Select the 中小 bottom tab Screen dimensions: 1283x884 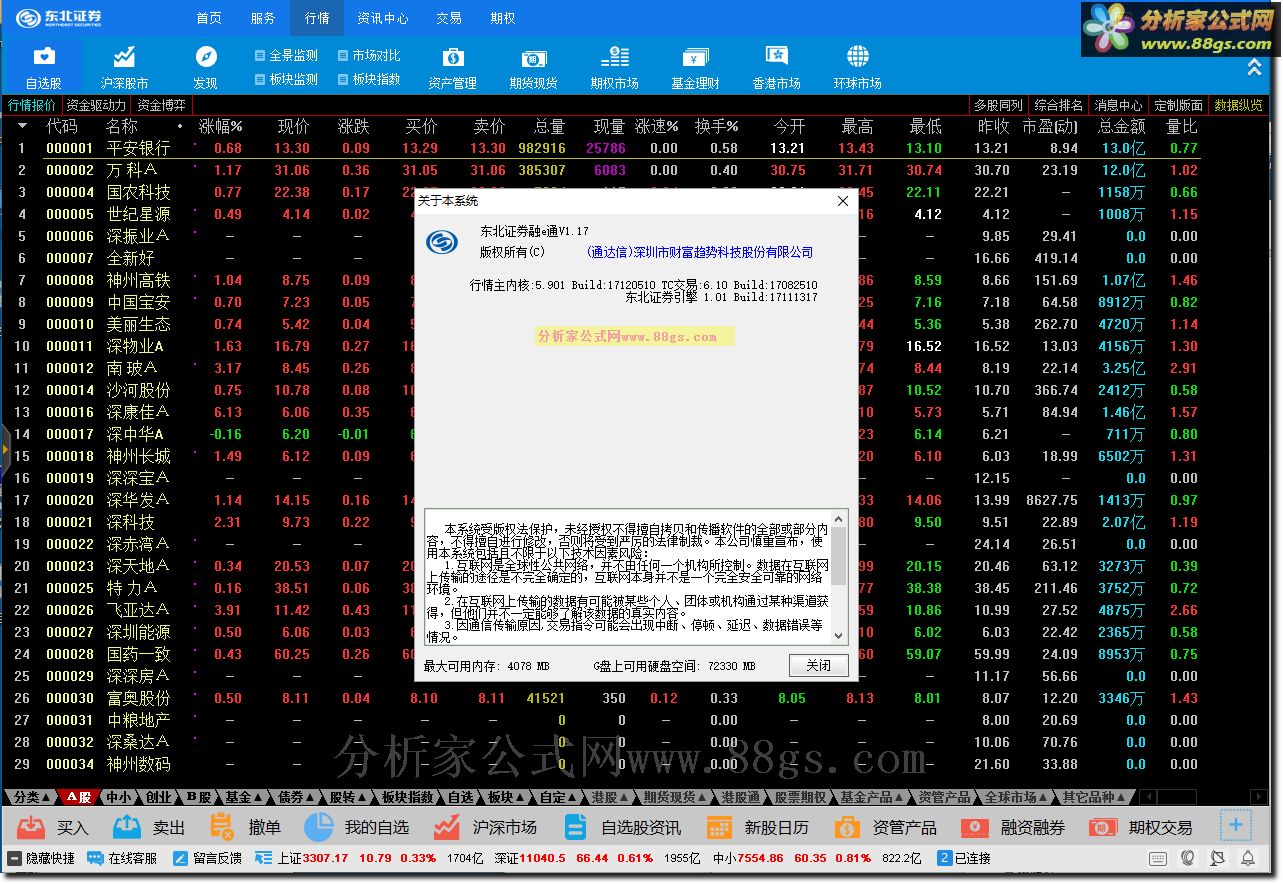click(118, 797)
